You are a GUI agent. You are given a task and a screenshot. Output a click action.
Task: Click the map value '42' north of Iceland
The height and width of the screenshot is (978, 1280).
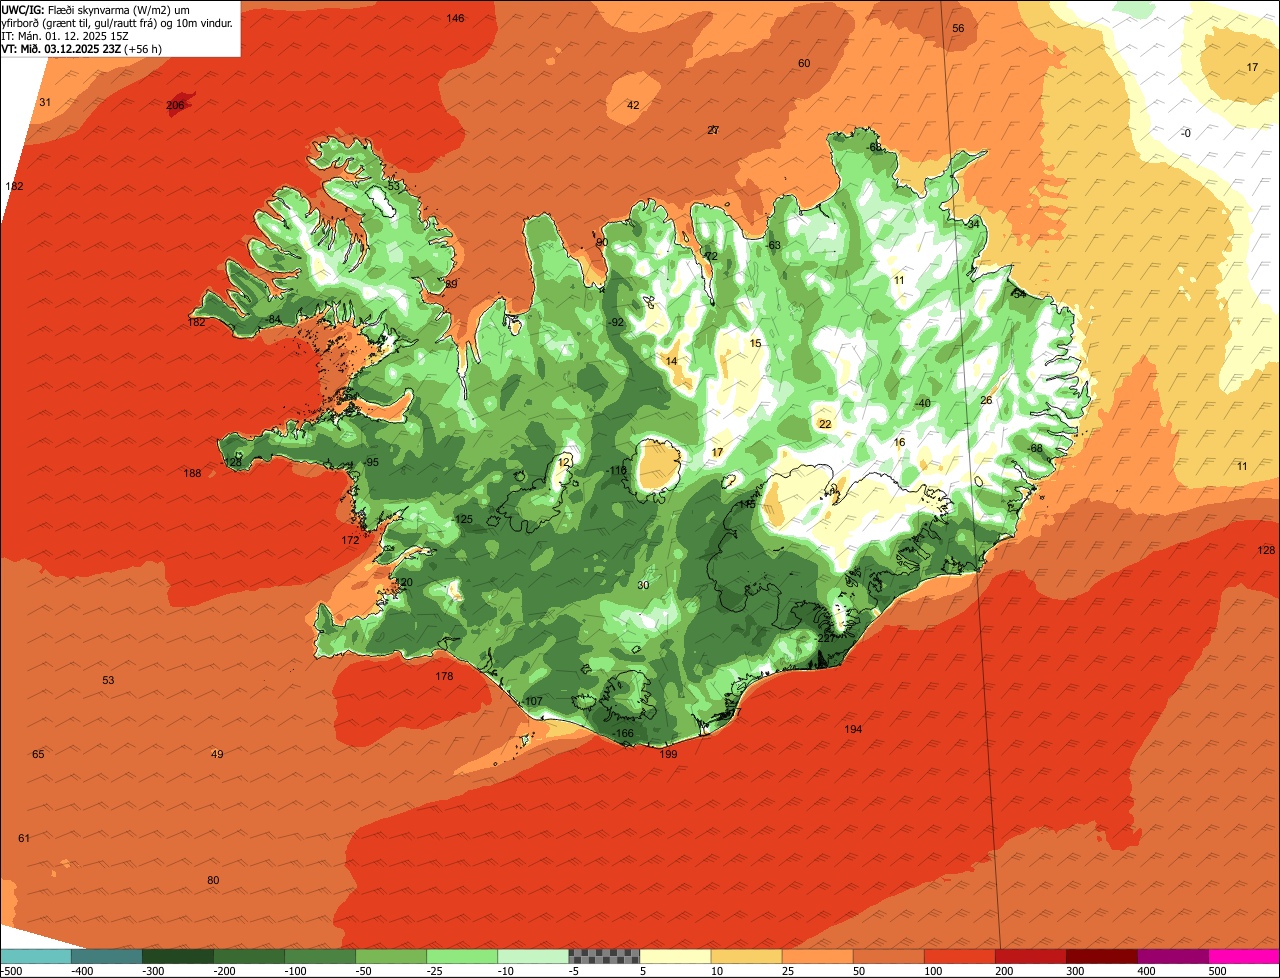coord(633,105)
